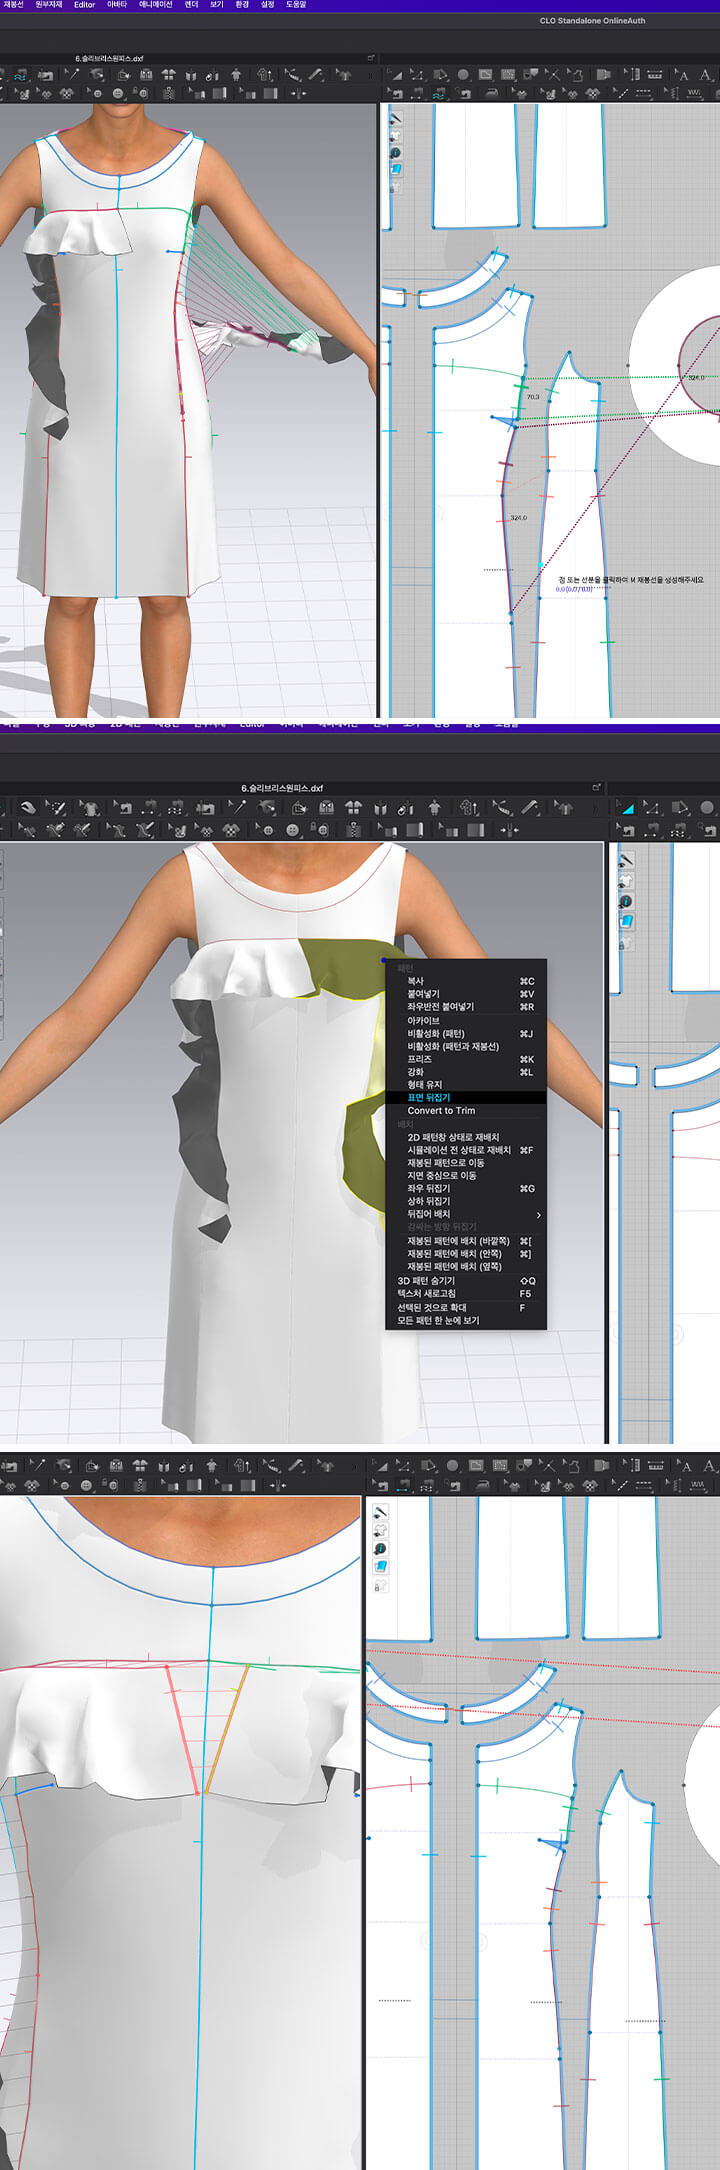Open the 아바타 menu
Screen dimensions: 720x2170
pyautogui.click(x=117, y=5)
